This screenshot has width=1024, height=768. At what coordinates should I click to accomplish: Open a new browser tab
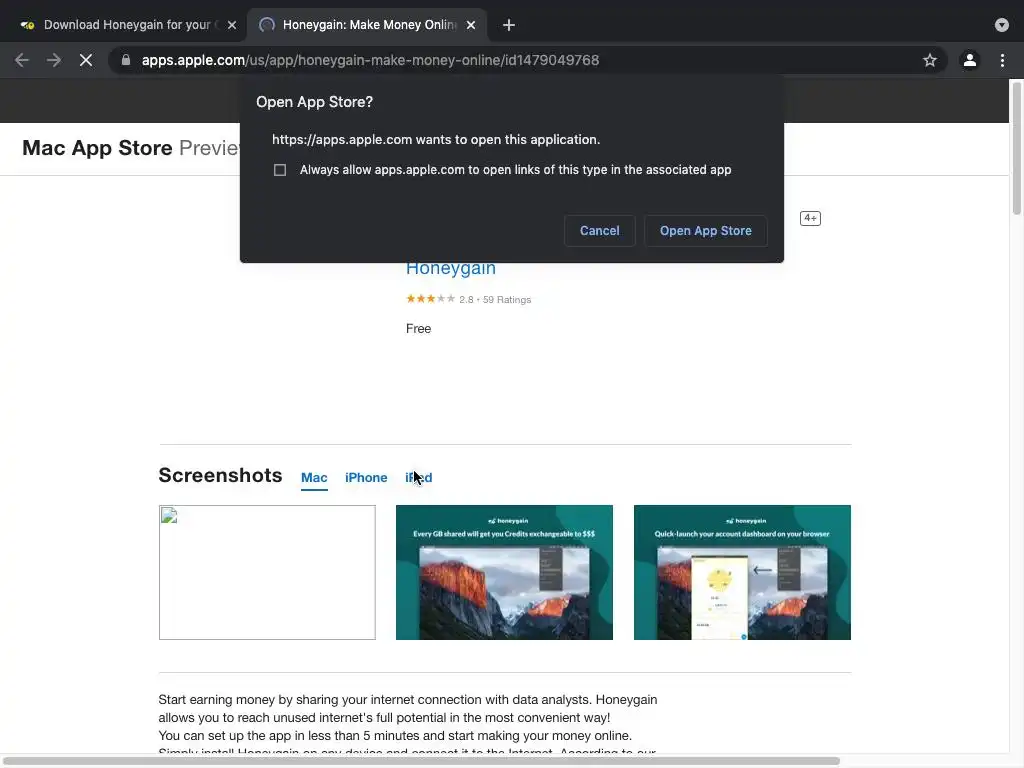point(509,25)
